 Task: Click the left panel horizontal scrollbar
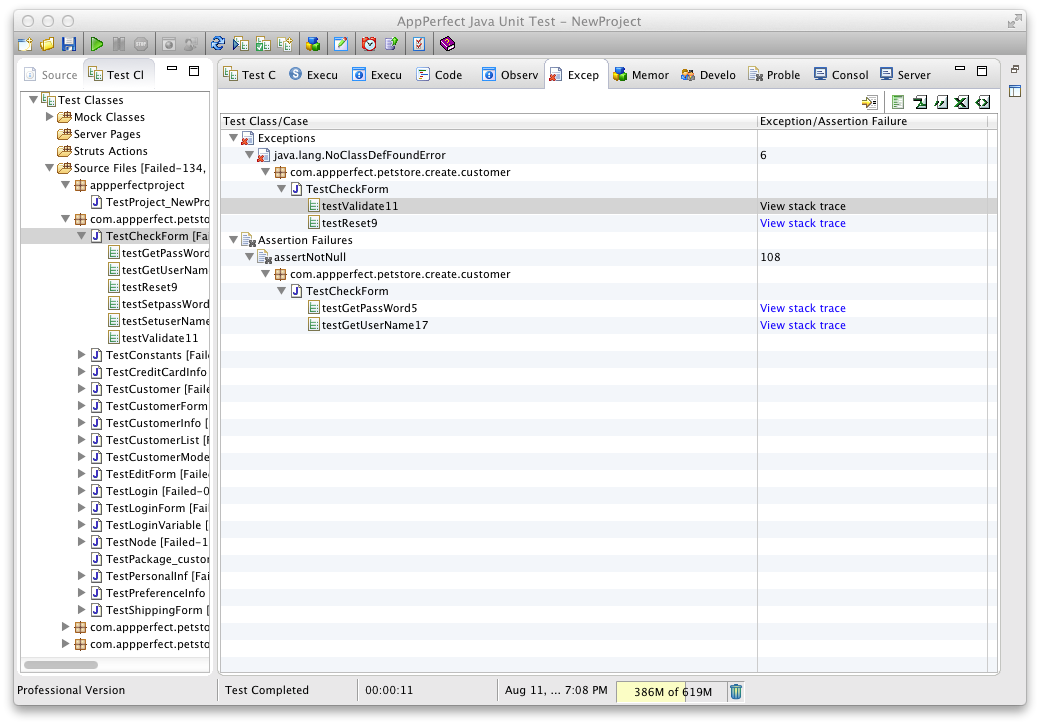click(x=60, y=665)
